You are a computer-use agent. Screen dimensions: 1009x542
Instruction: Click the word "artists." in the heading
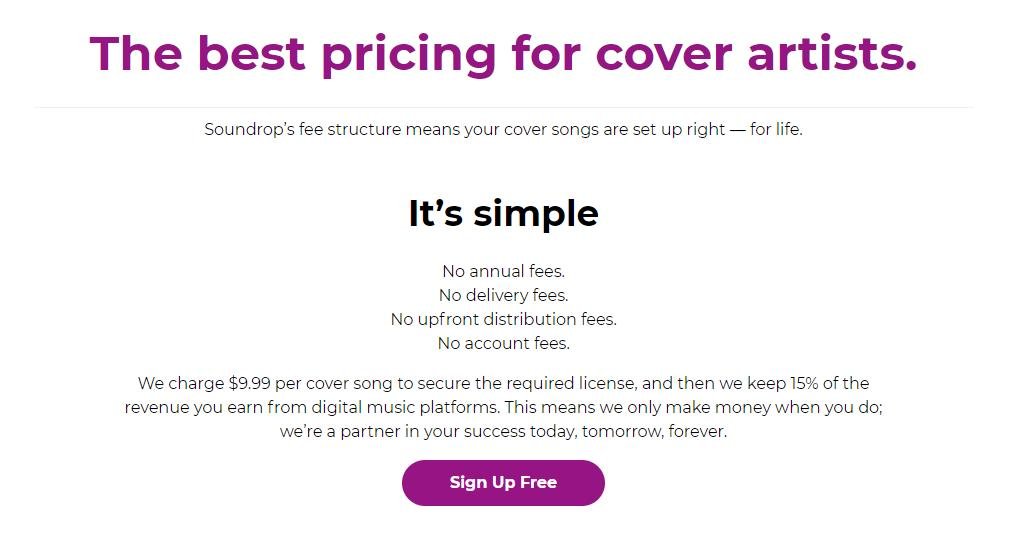[832, 54]
